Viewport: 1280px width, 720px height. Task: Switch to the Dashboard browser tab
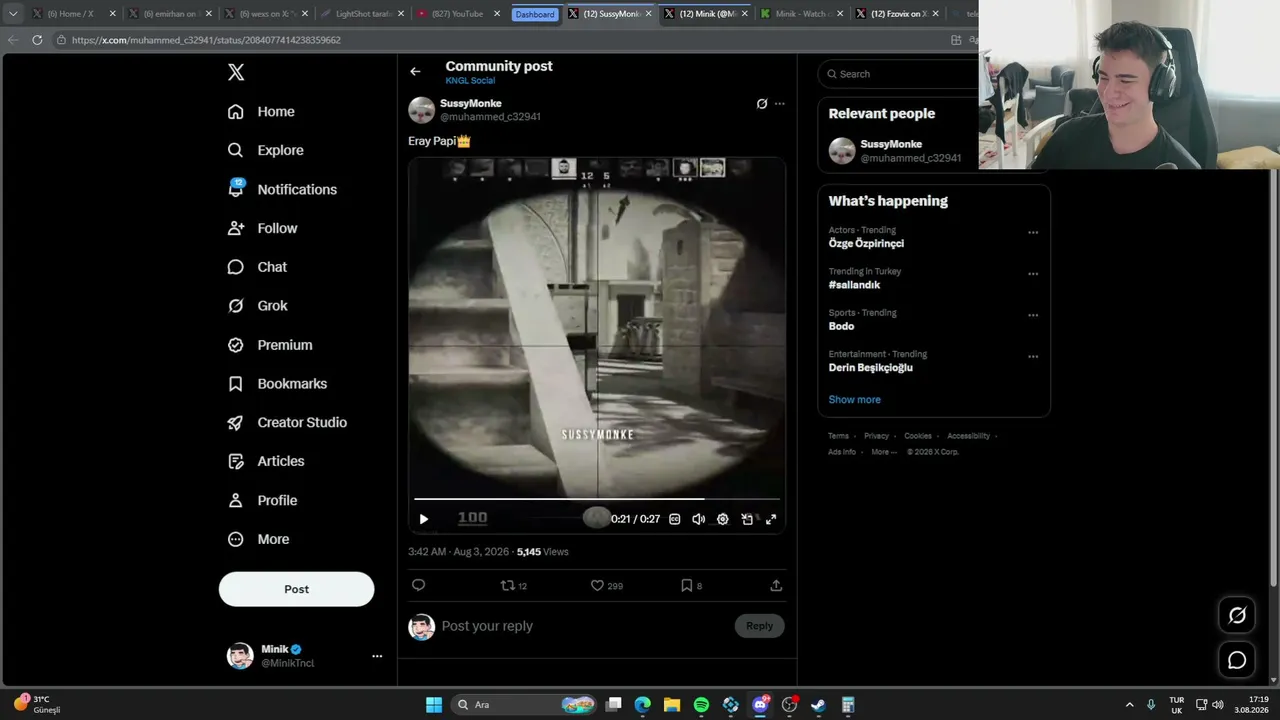(x=535, y=14)
